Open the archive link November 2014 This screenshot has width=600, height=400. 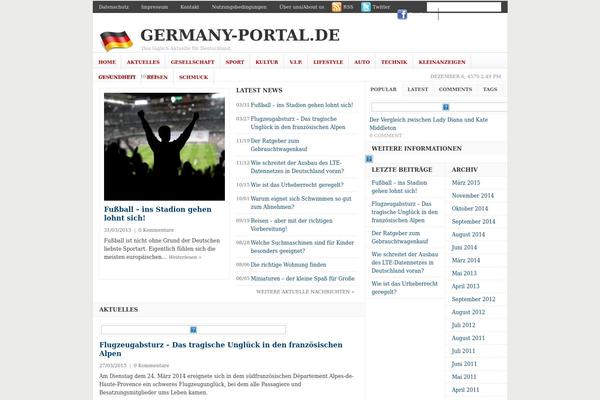pyautogui.click(x=473, y=196)
